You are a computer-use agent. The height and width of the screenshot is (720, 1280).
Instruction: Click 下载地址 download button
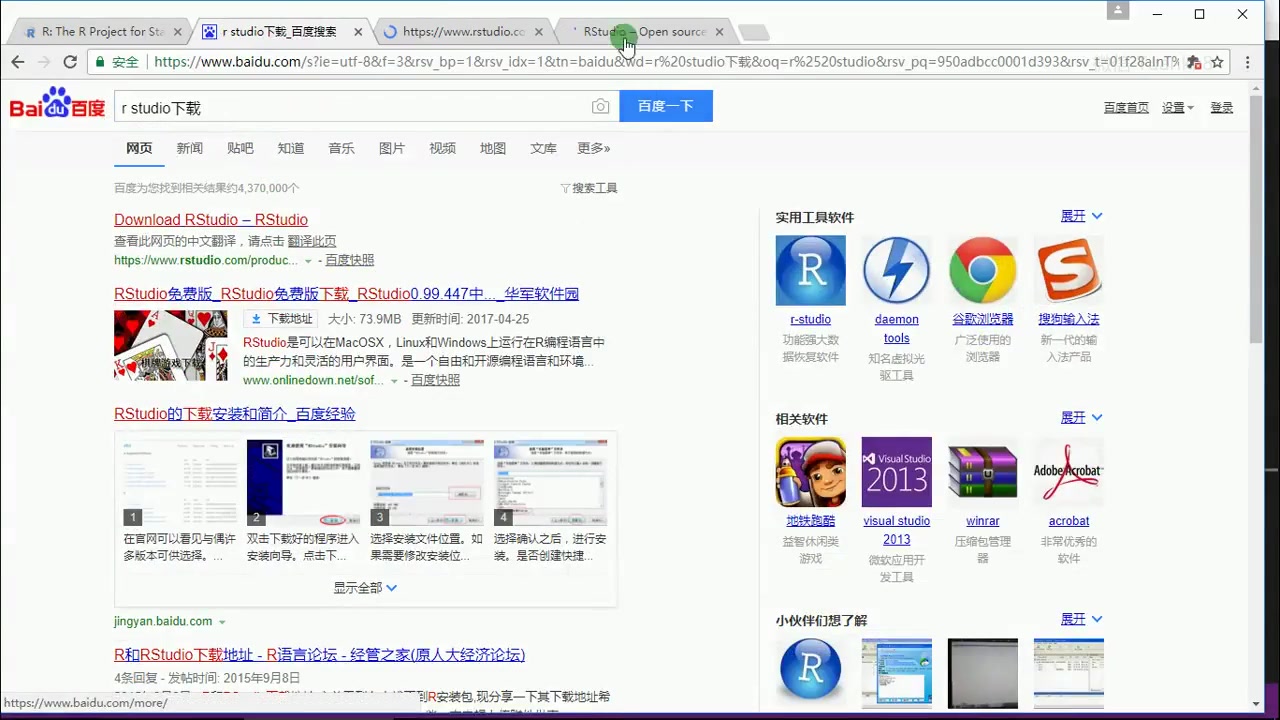coord(281,319)
